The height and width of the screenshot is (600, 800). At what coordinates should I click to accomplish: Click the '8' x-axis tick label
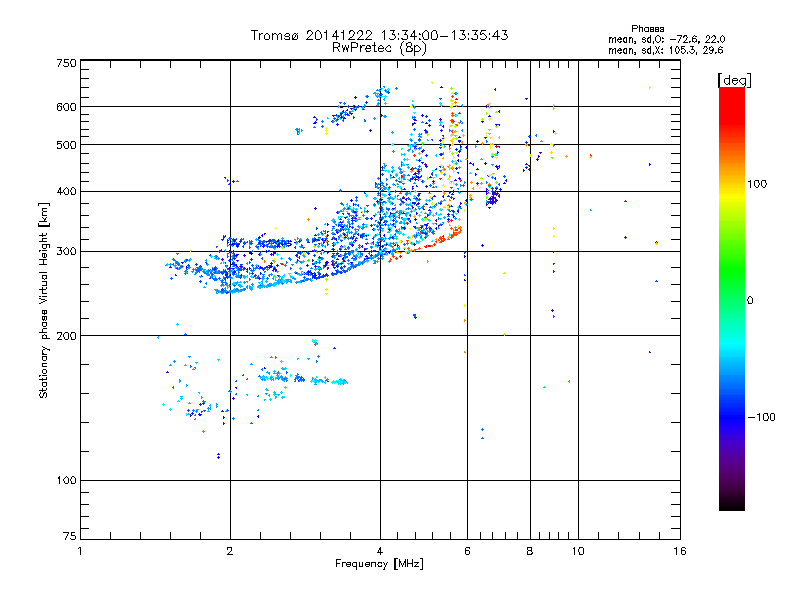coord(530,551)
